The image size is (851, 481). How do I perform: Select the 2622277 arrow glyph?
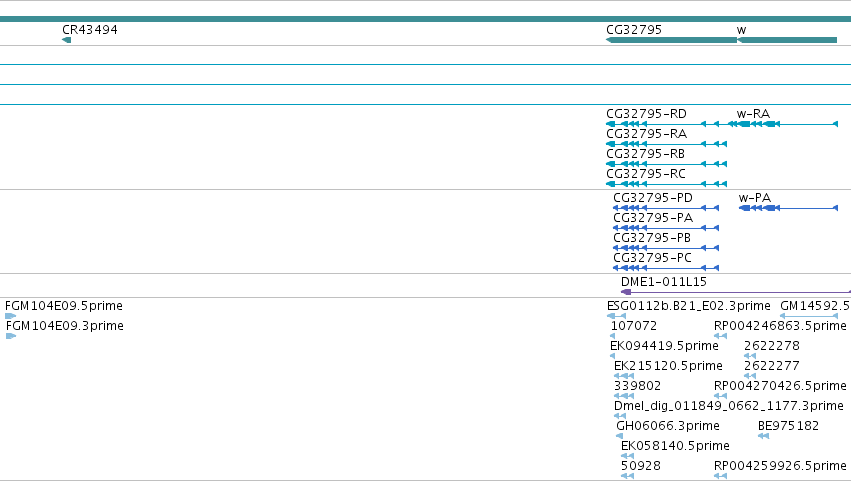click(750, 376)
